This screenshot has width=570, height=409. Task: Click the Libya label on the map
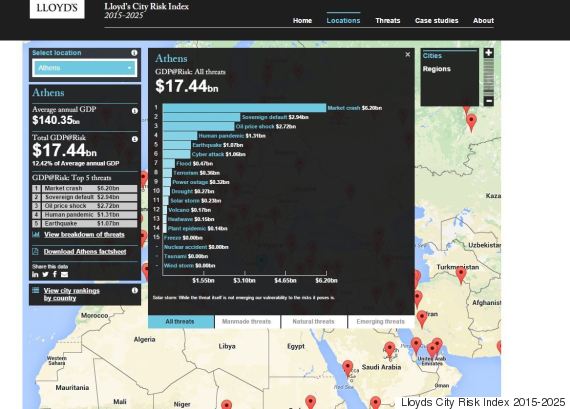[227, 346]
